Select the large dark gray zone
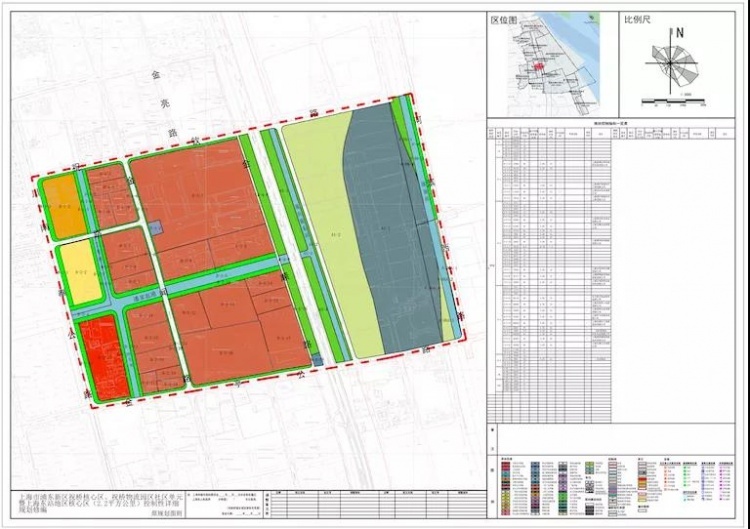 point(391,230)
